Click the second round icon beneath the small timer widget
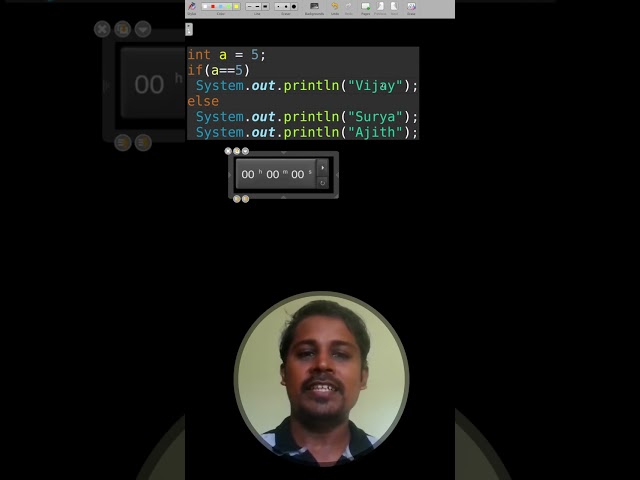 click(x=245, y=199)
